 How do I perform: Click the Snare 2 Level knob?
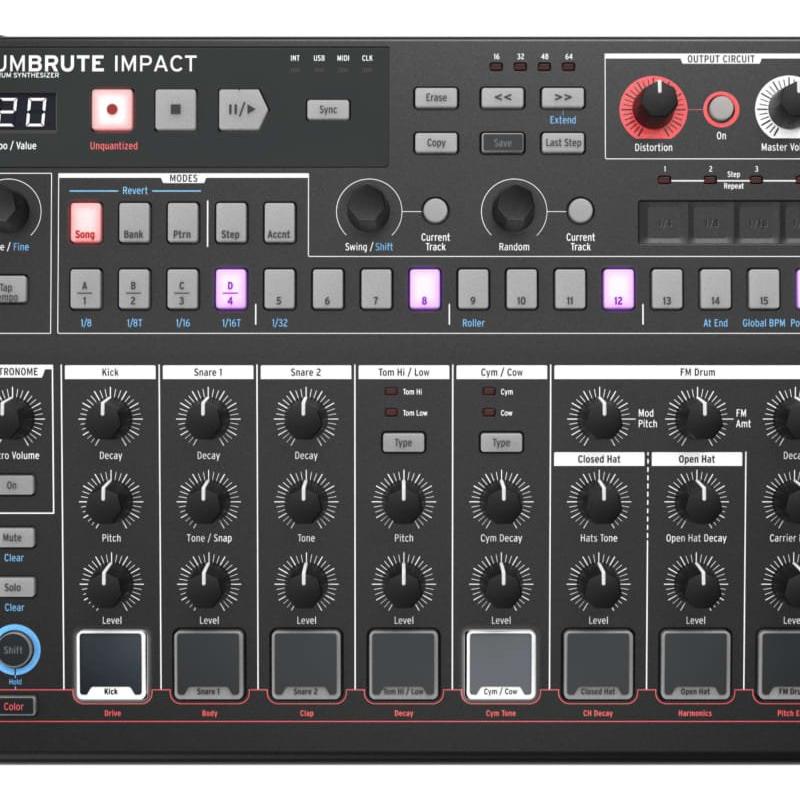point(306,583)
